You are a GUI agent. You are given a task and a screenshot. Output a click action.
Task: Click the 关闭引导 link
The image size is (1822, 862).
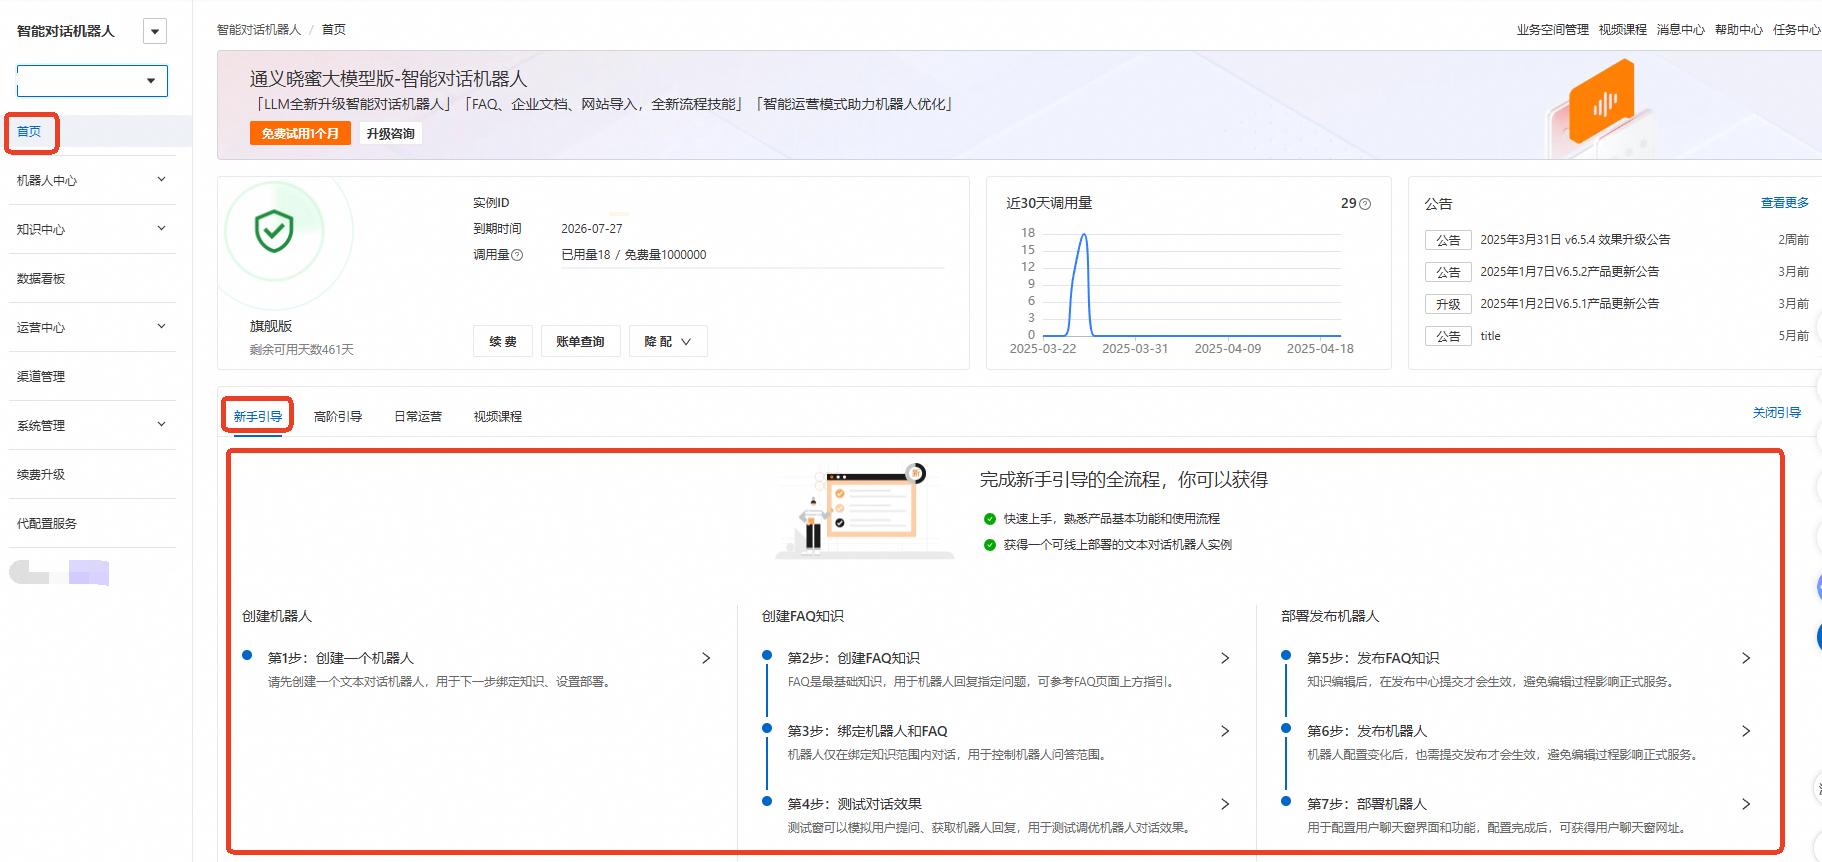(x=1776, y=413)
